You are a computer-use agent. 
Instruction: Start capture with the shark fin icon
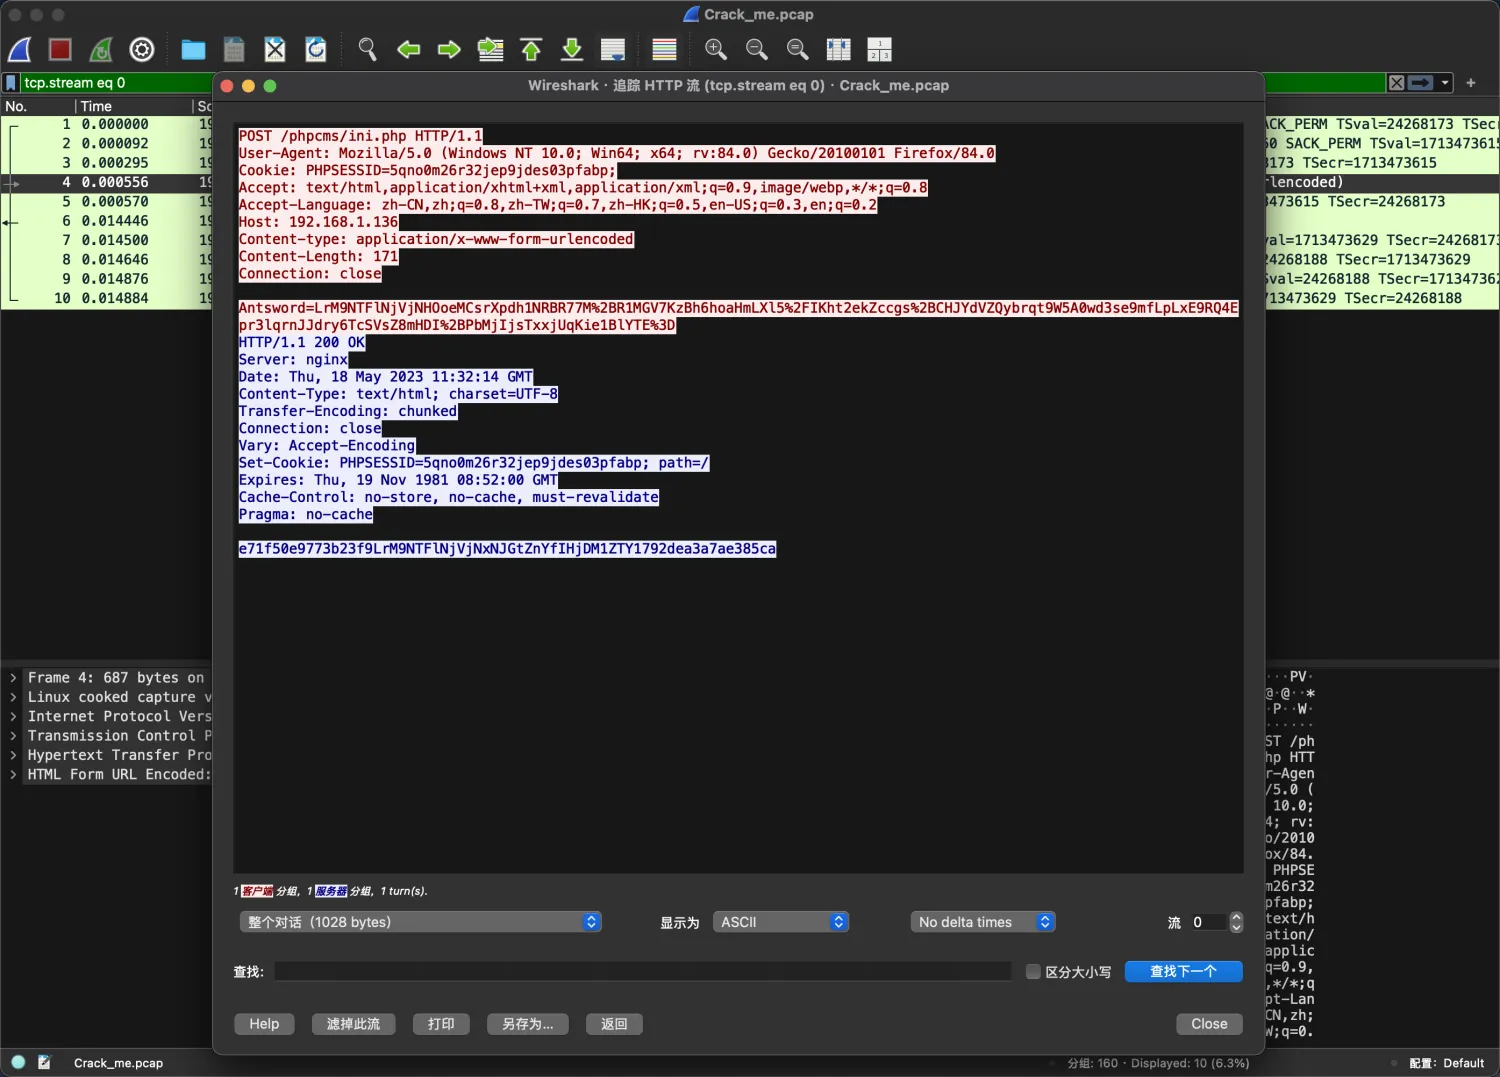[20, 49]
